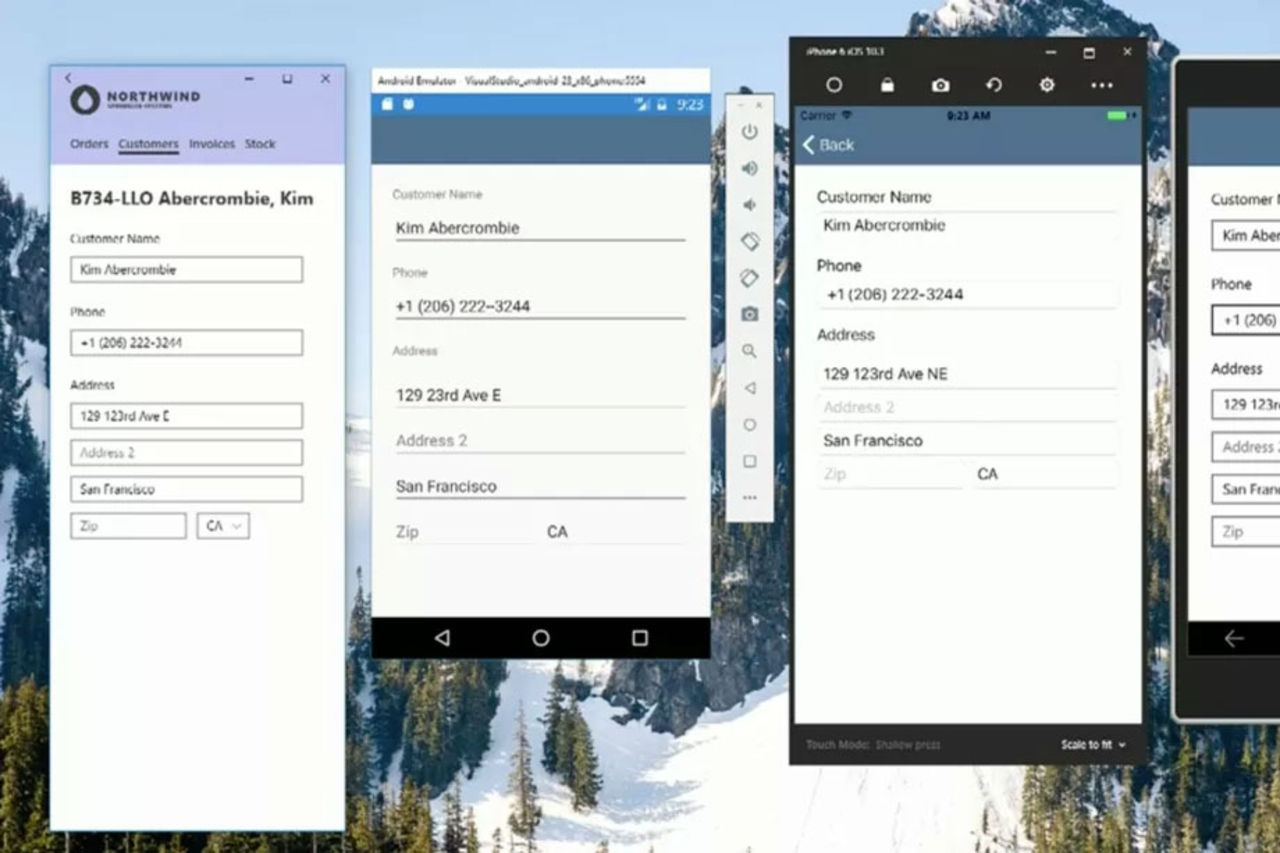Expand the CA state selector in Northwind
The image size is (1280, 853).
[222, 525]
